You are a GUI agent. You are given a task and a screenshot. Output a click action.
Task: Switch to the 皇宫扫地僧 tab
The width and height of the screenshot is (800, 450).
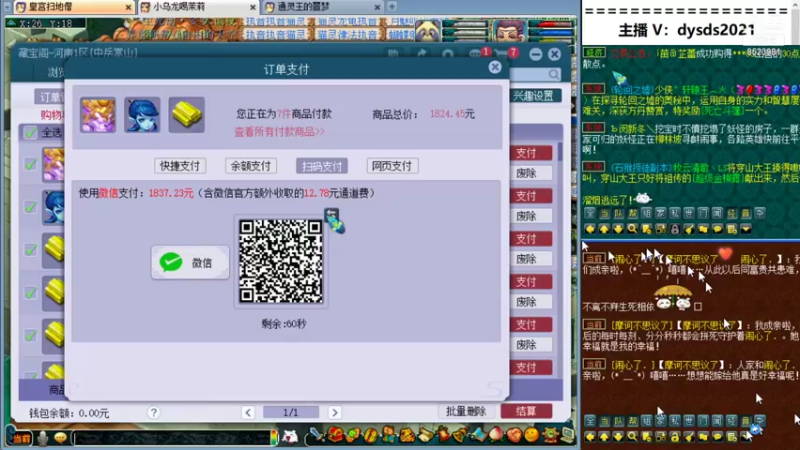74,7
